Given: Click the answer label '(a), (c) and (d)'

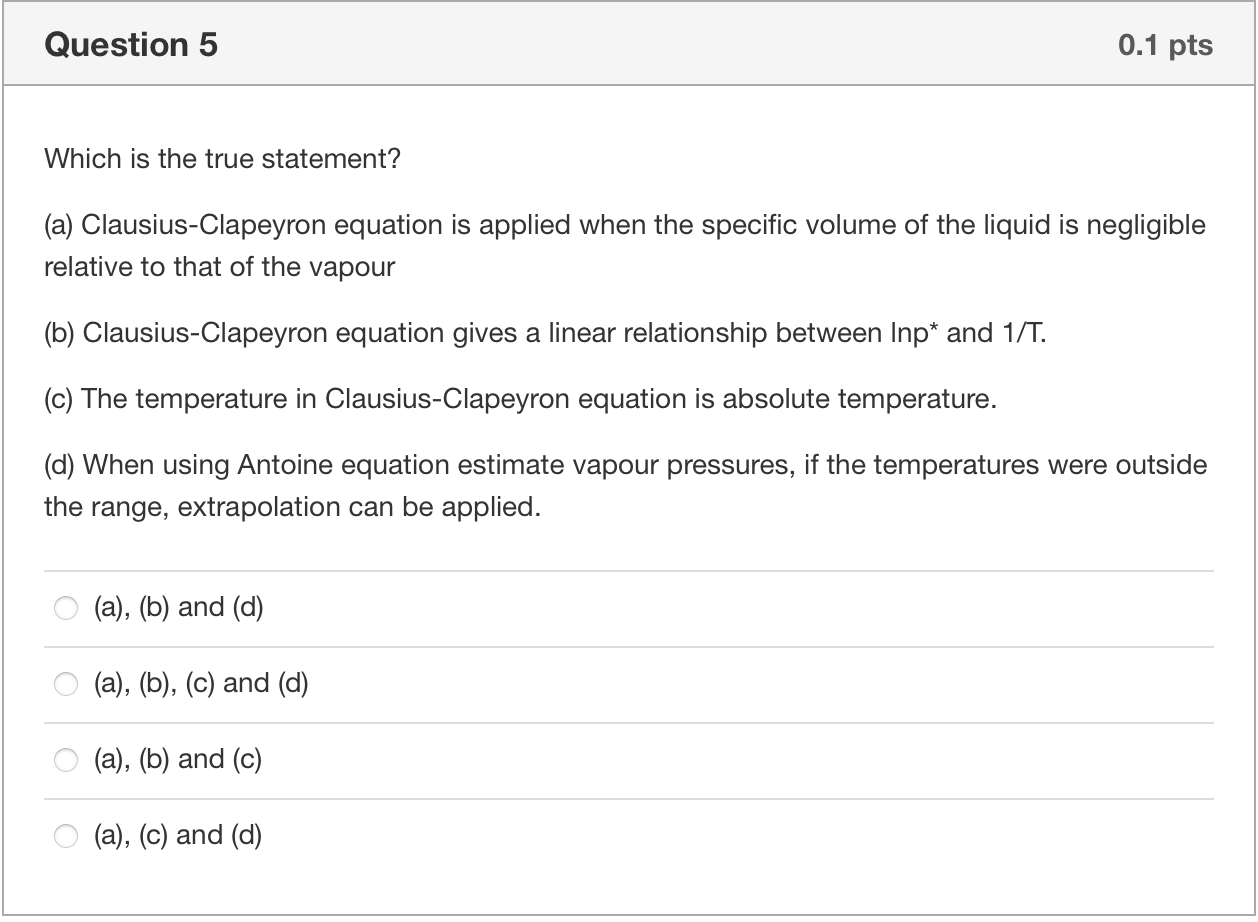Looking at the screenshot, I should point(178,835).
